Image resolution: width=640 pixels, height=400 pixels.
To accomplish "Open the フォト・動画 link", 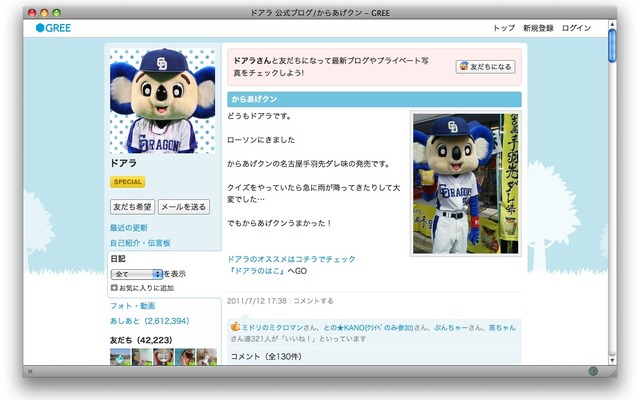I will pyautogui.click(x=133, y=306).
